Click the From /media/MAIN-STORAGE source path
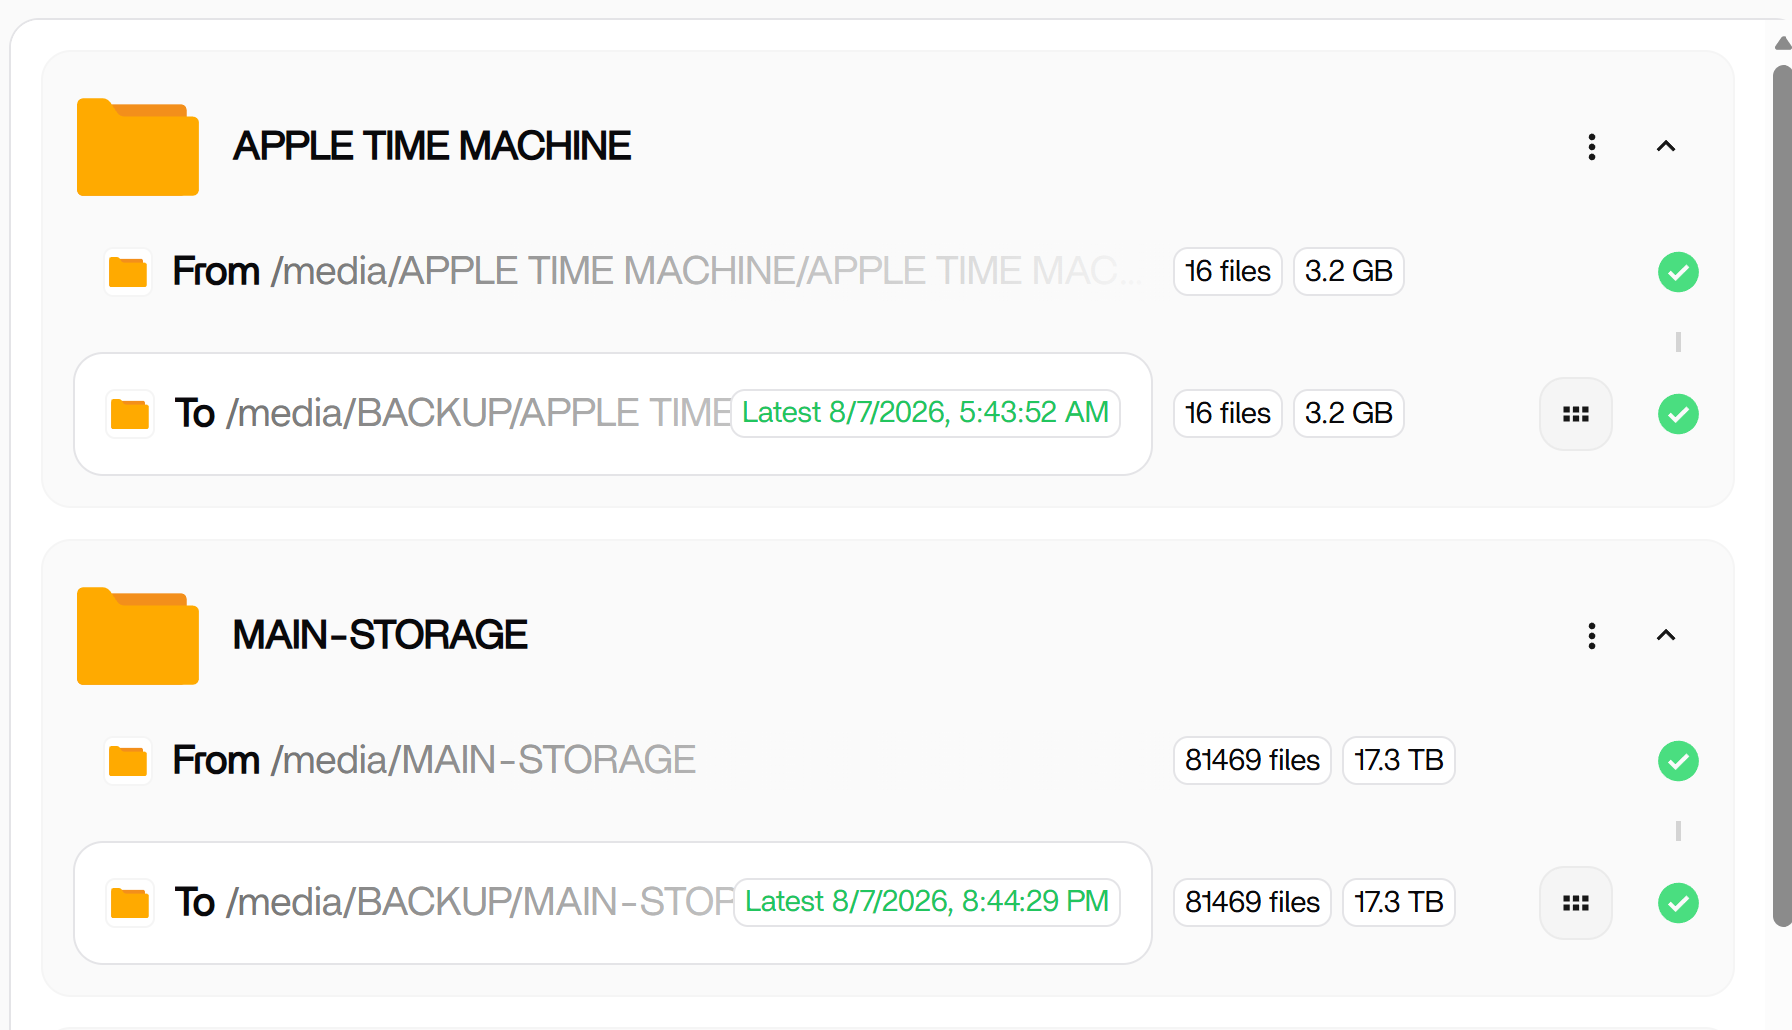The height and width of the screenshot is (1030, 1792). tap(434, 761)
